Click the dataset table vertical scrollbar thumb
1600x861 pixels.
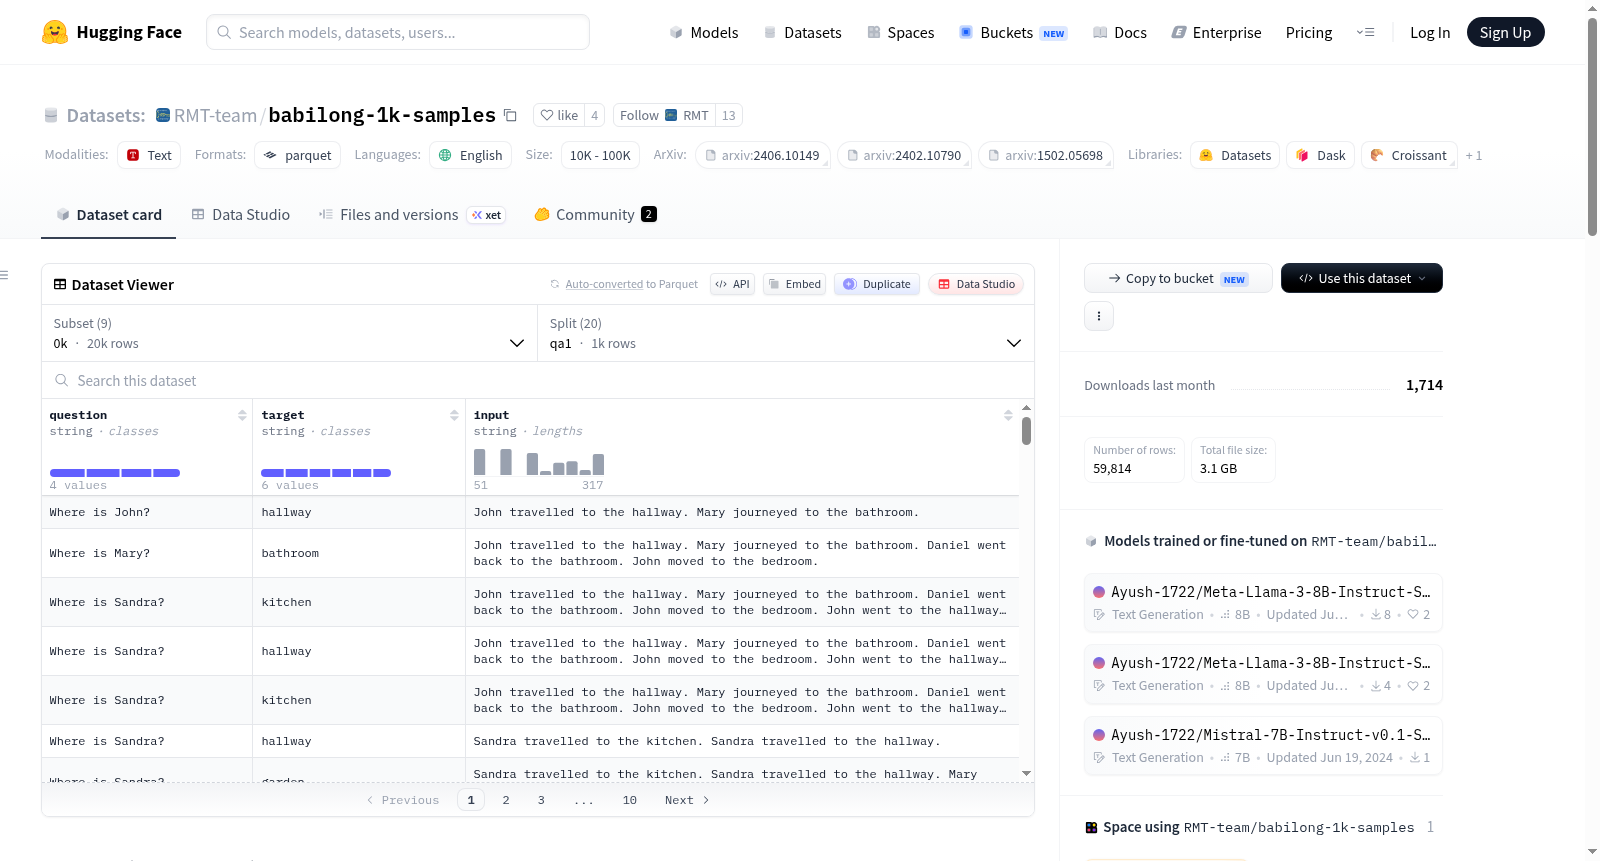point(1026,431)
